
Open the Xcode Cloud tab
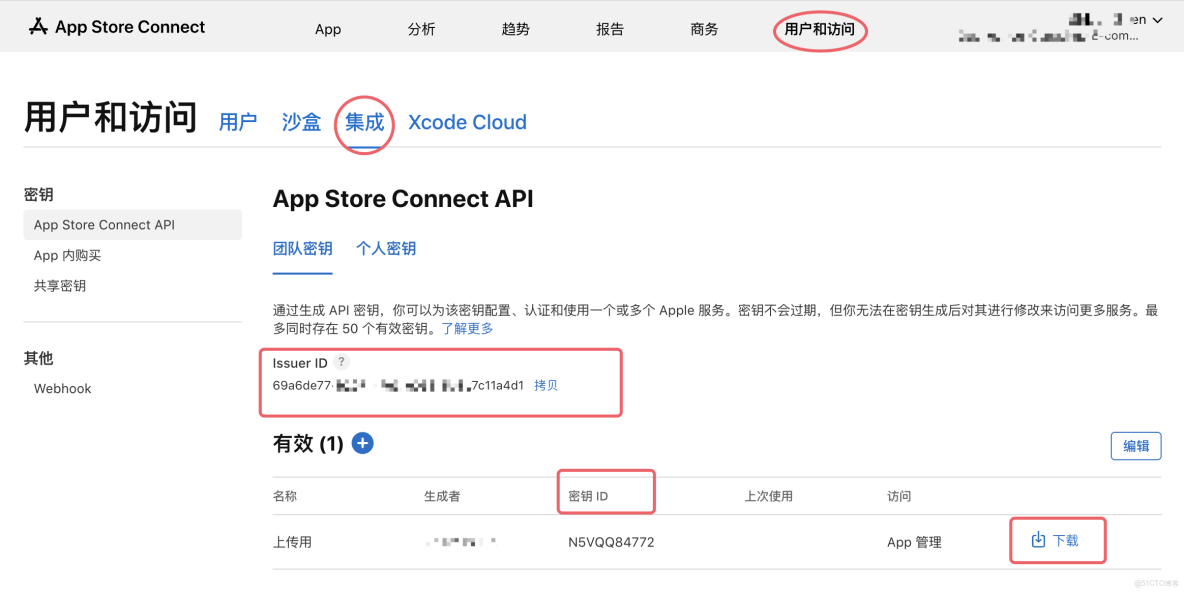point(467,122)
